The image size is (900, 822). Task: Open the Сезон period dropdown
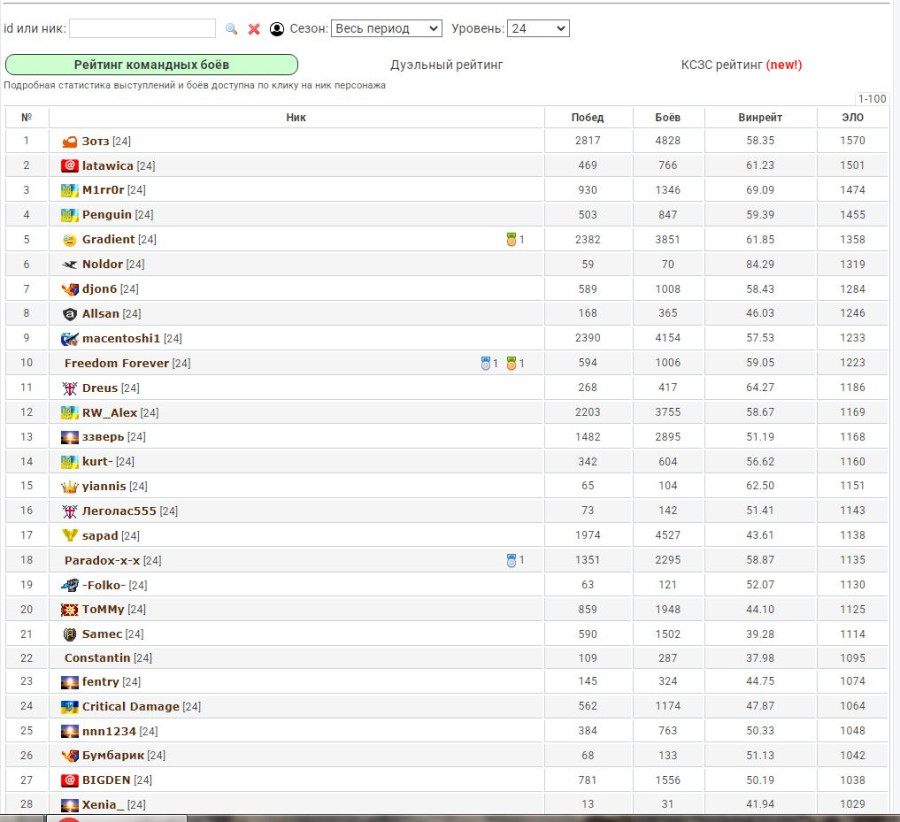click(x=386, y=29)
